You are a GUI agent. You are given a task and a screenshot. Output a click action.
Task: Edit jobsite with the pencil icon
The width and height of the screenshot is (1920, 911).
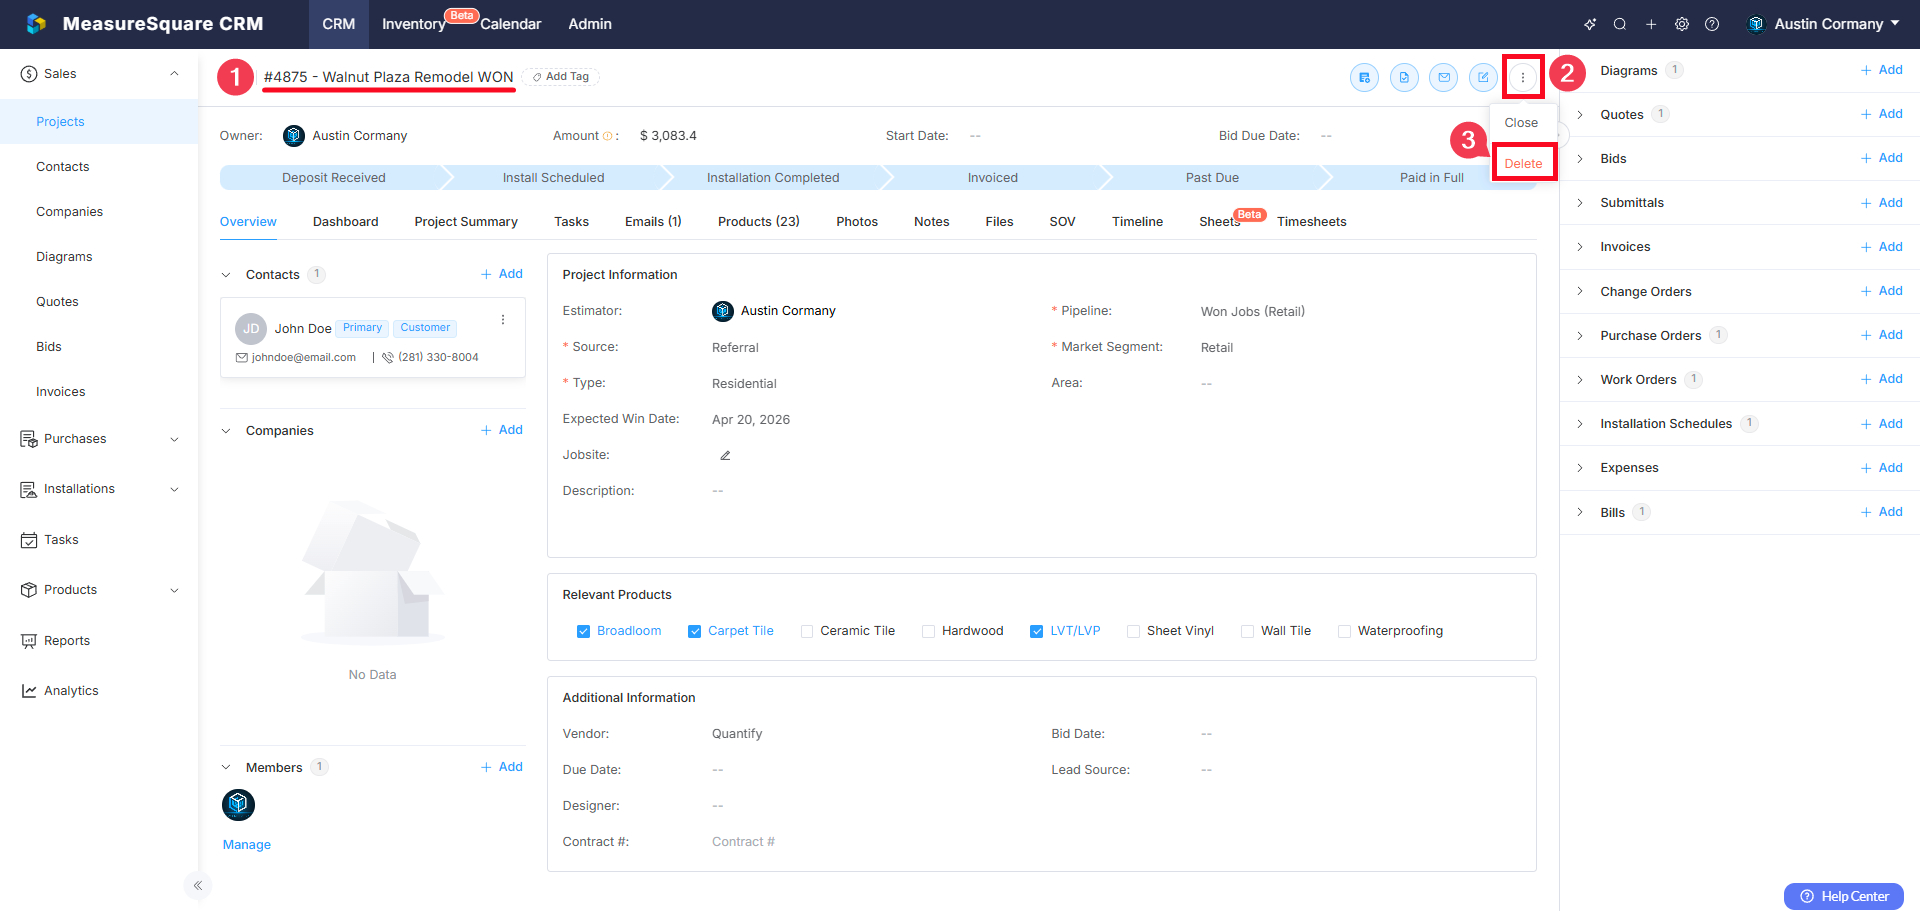coord(725,455)
